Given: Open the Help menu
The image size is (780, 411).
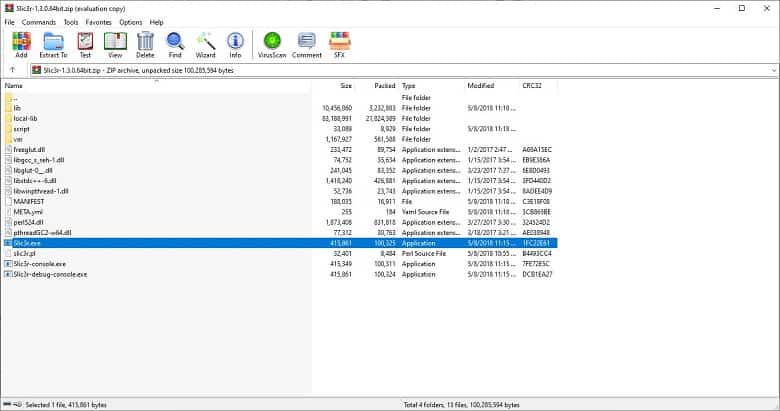Looking at the screenshot, I should 156,22.
